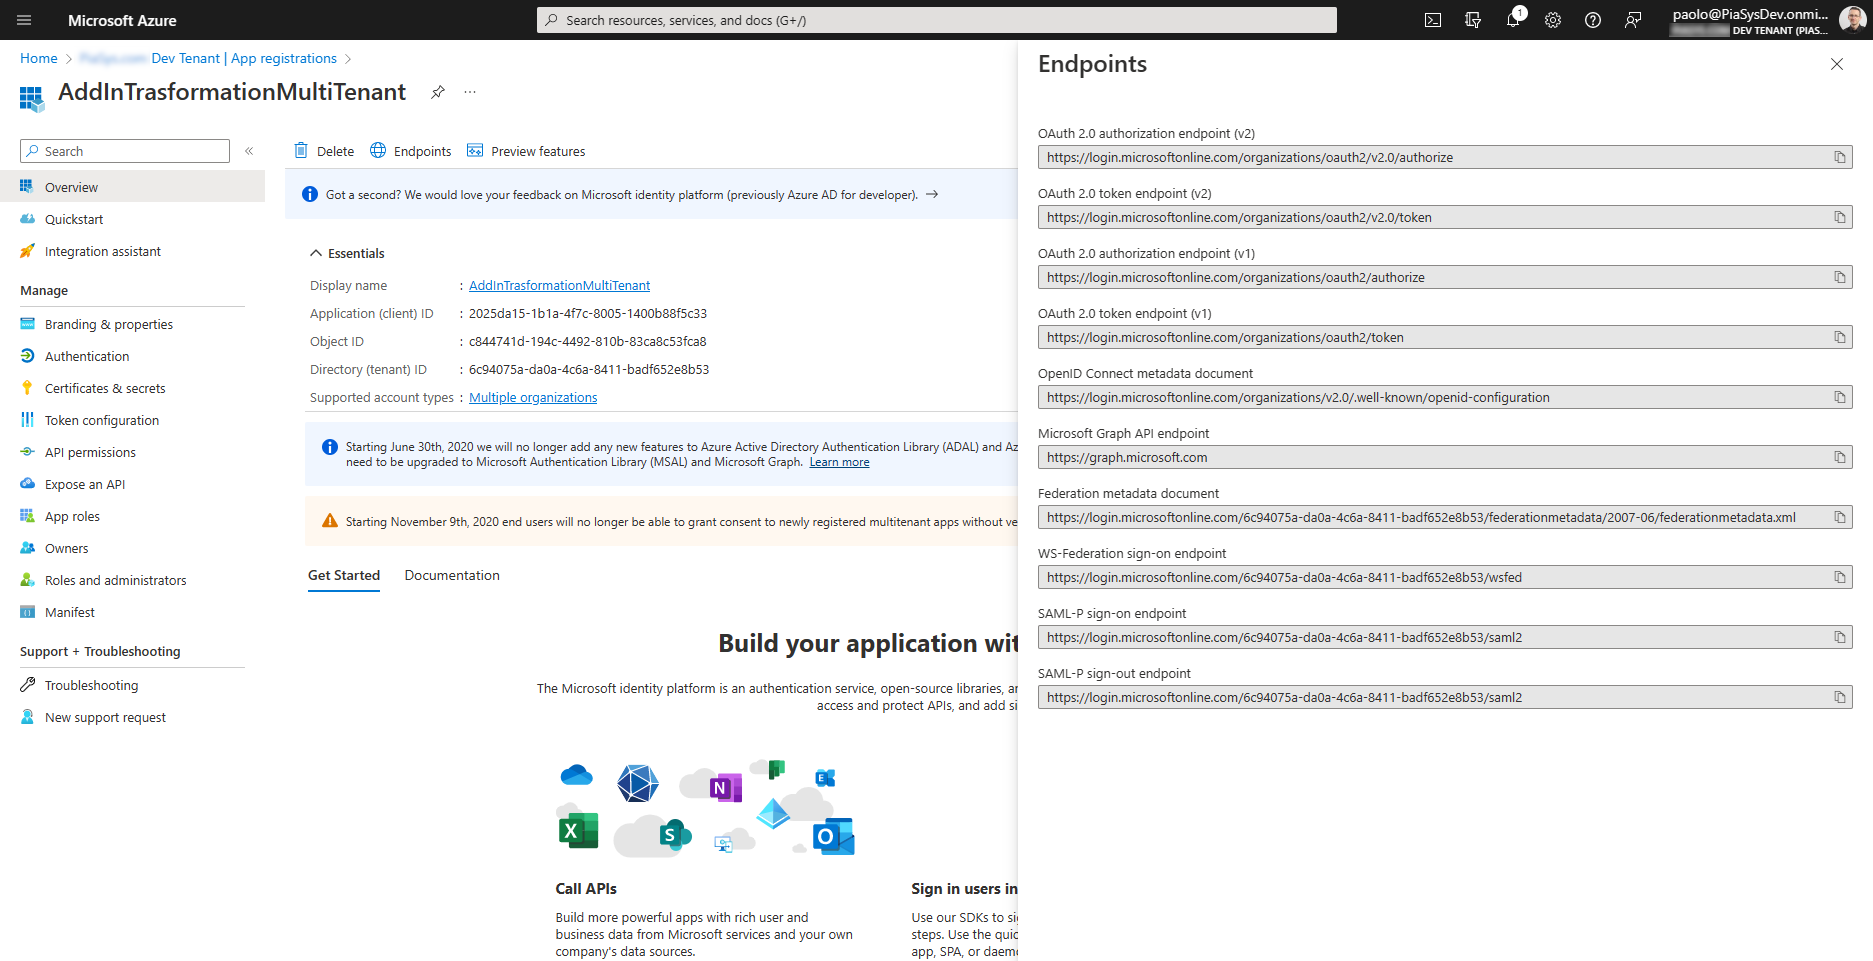The height and width of the screenshot is (961, 1873).
Task: Collapse the Essentials section
Action: click(347, 253)
